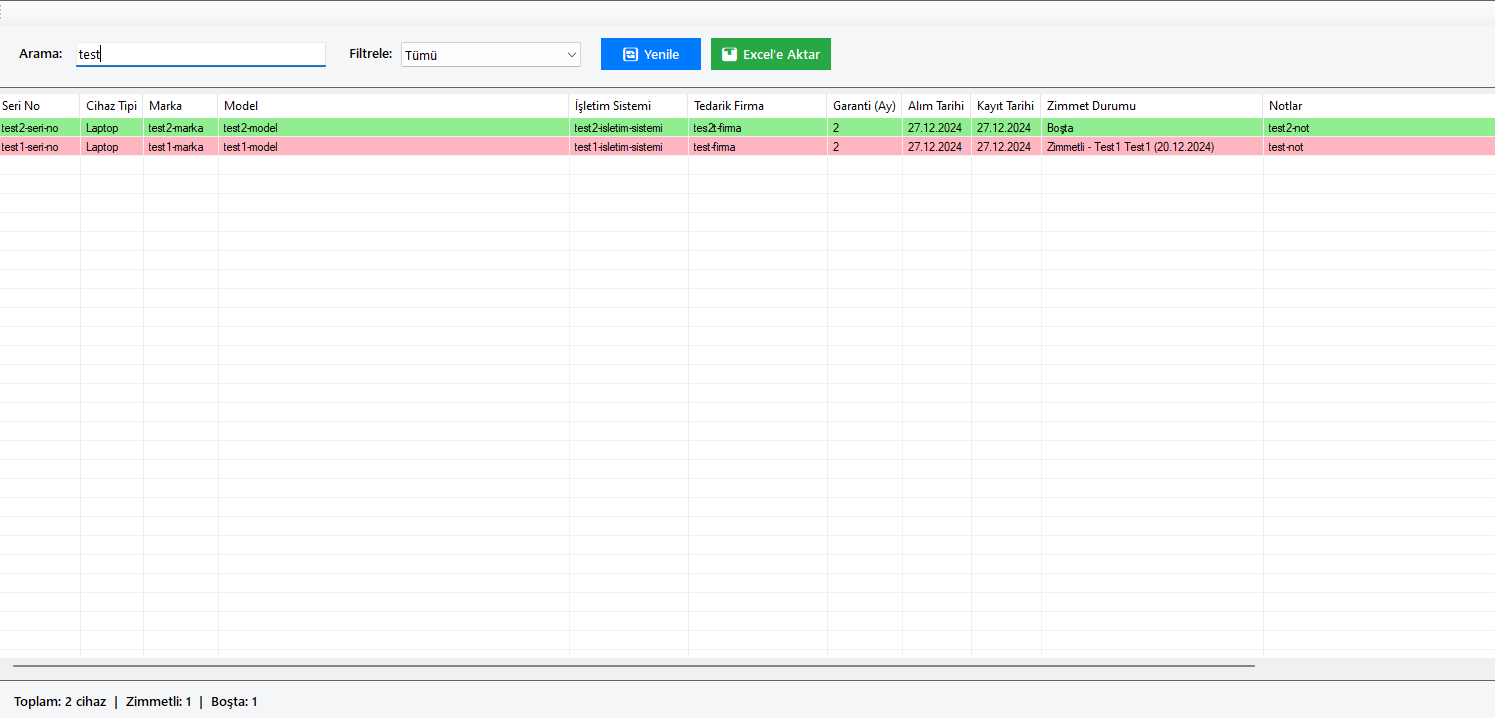Click the Toplam: 2 cihaz status text
The width and height of the screenshot is (1495, 718).
(x=60, y=702)
